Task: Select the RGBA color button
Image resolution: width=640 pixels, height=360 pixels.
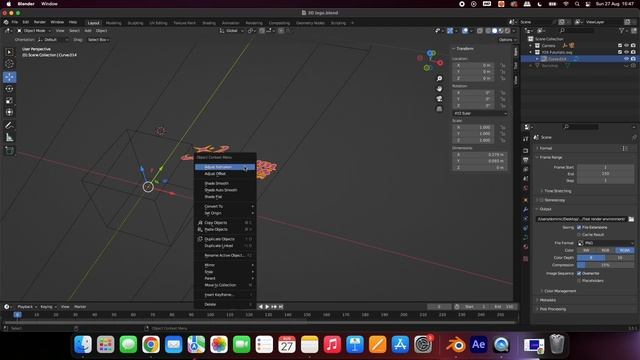Action: pos(625,250)
